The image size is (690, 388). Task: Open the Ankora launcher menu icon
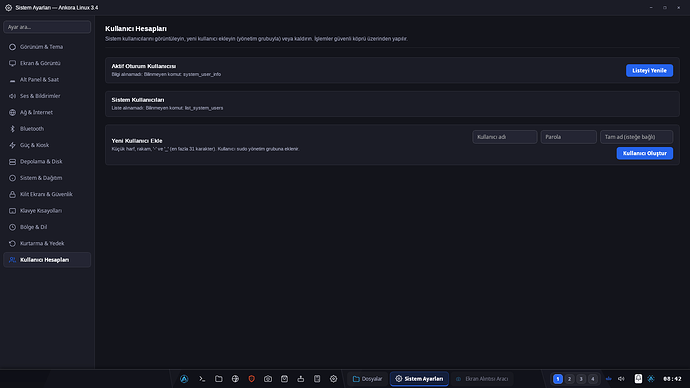click(x=184, y=379)
